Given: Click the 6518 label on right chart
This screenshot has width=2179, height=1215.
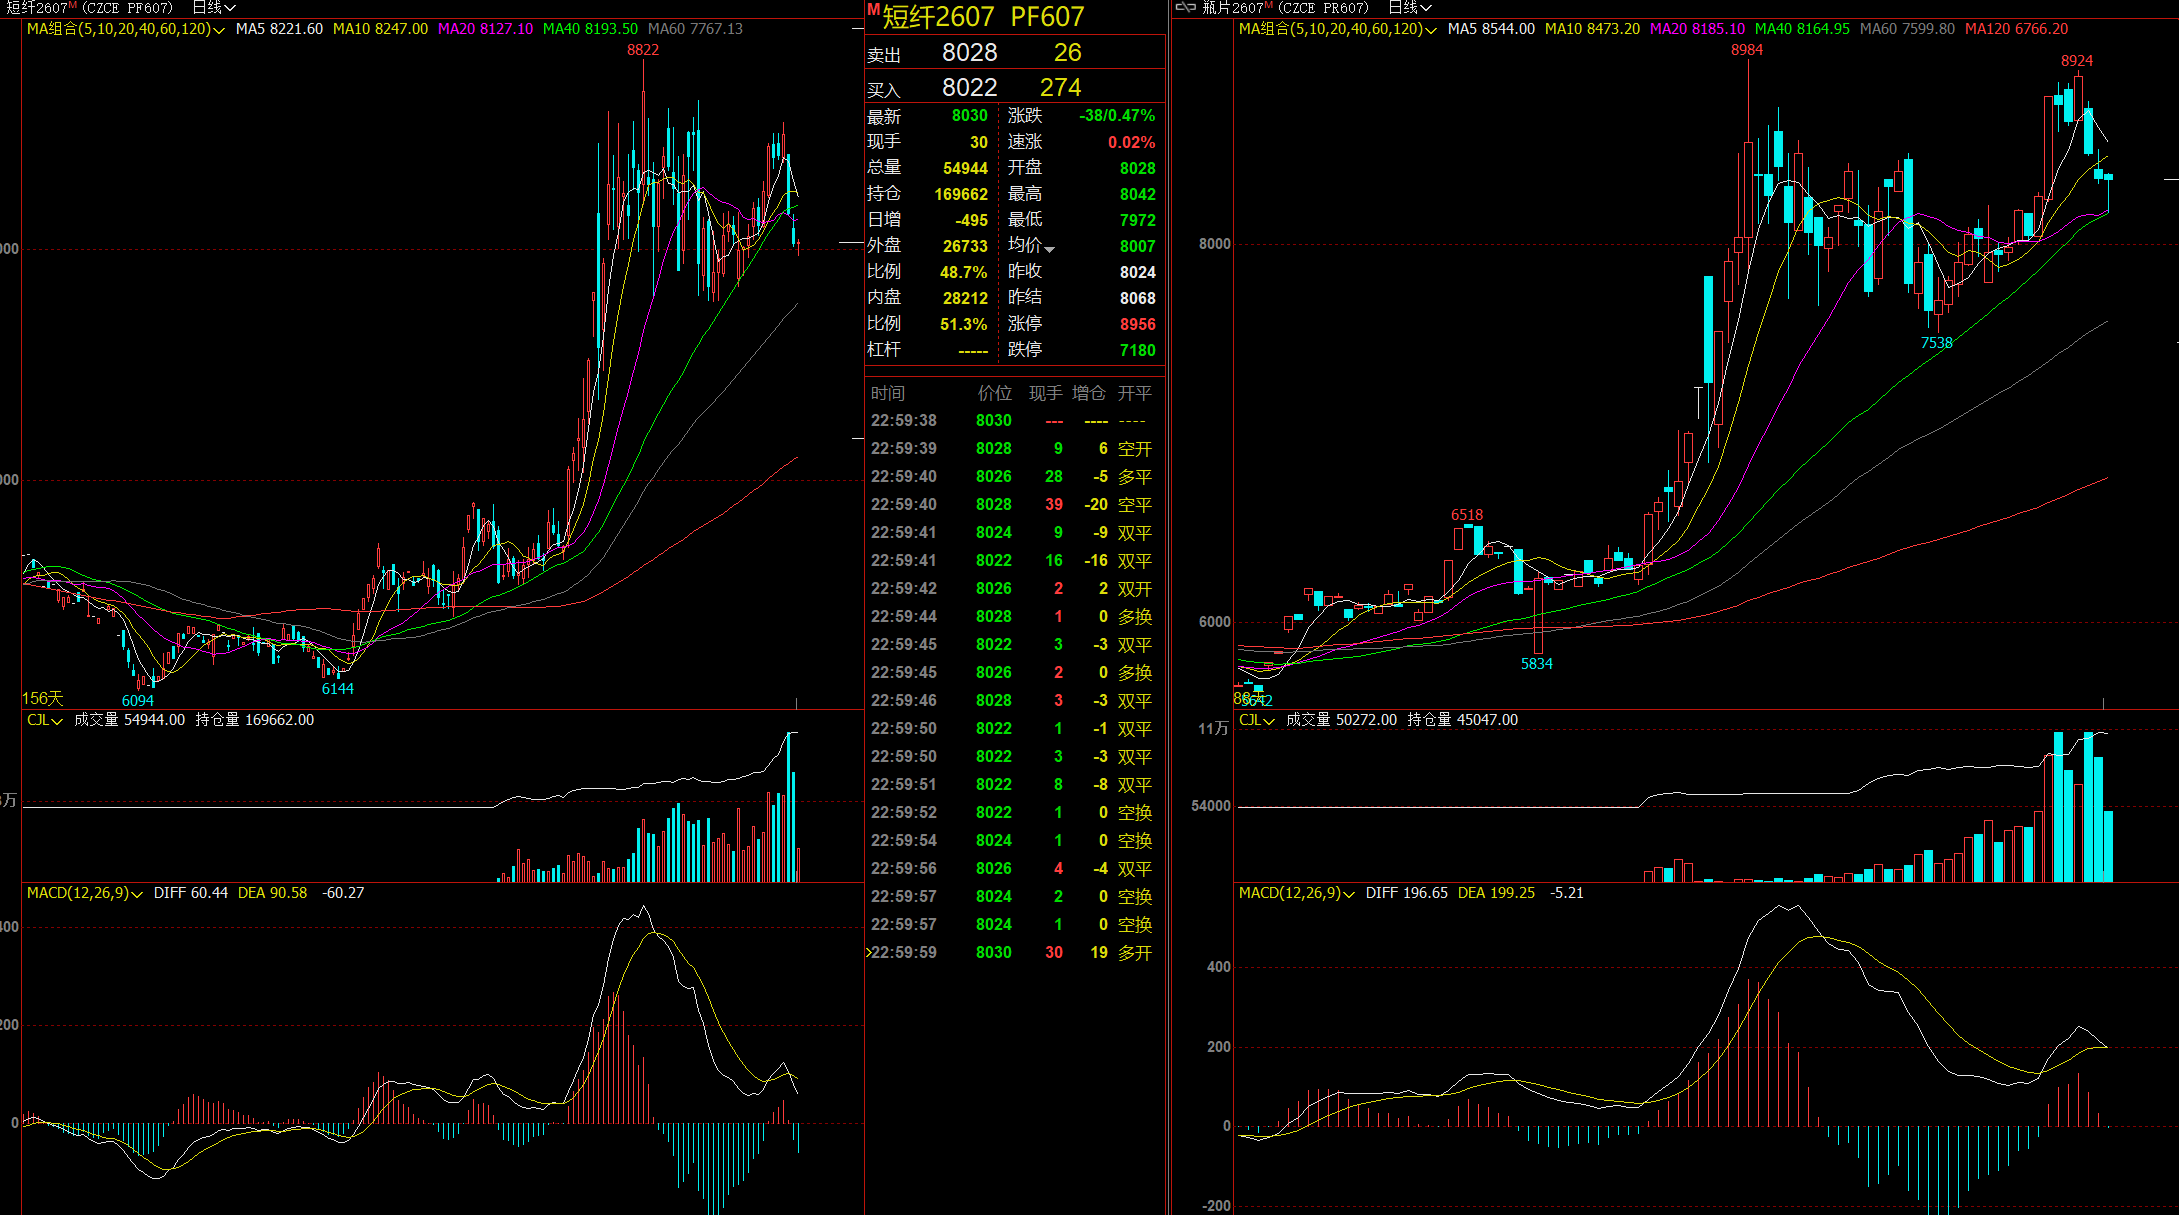Looking at the screenshot, I should pos(1467,515).
